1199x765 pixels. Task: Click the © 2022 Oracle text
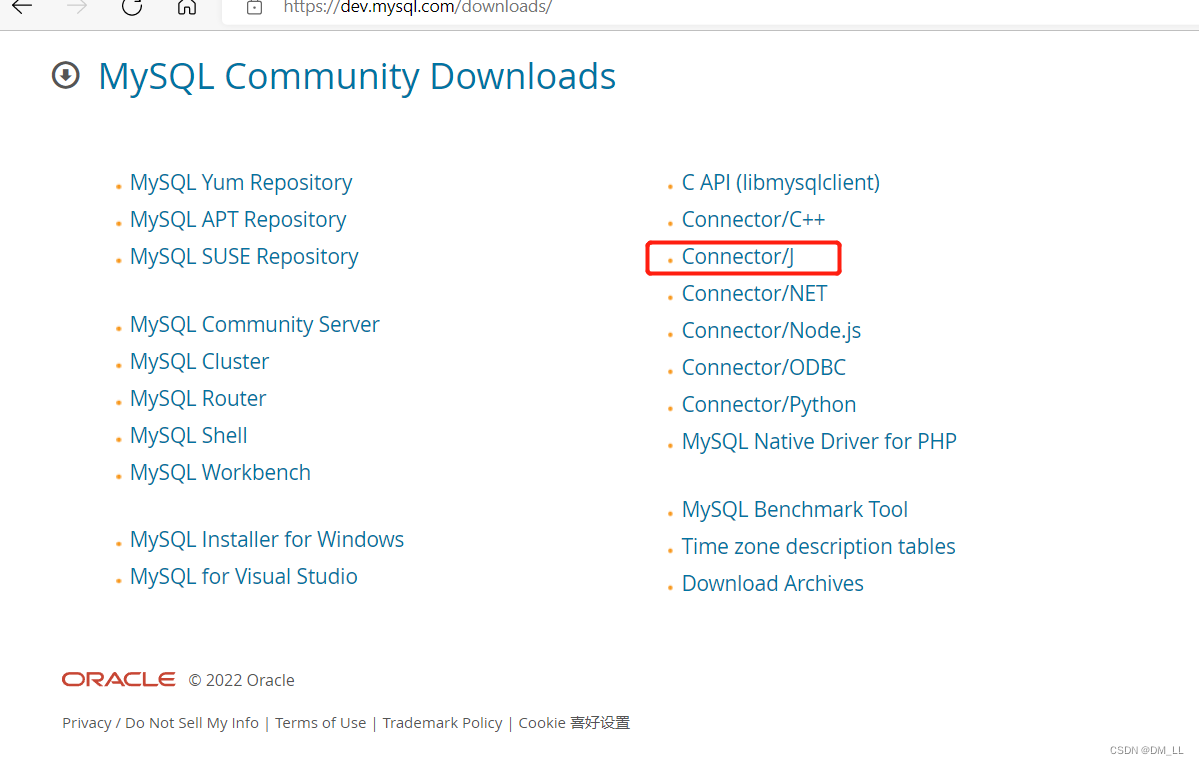tap(242, 680)
